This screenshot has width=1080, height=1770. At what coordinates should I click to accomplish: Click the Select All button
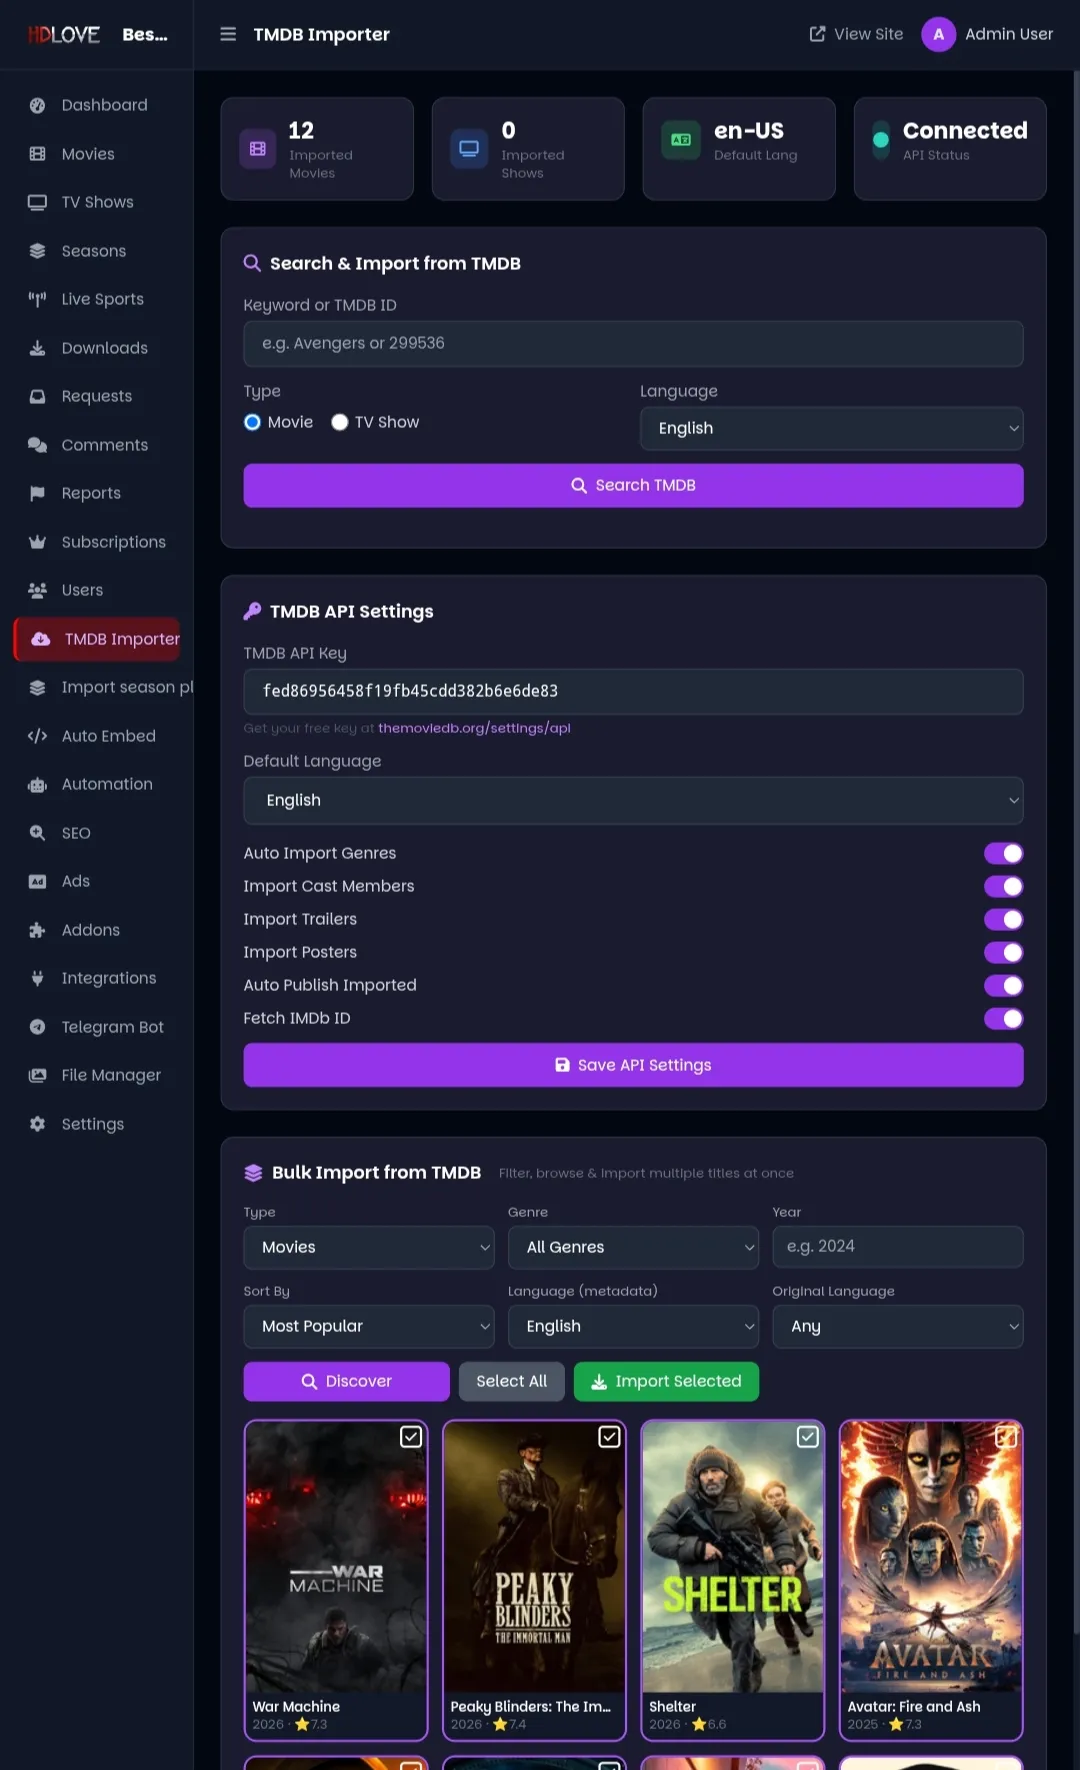click(511, 1381)
